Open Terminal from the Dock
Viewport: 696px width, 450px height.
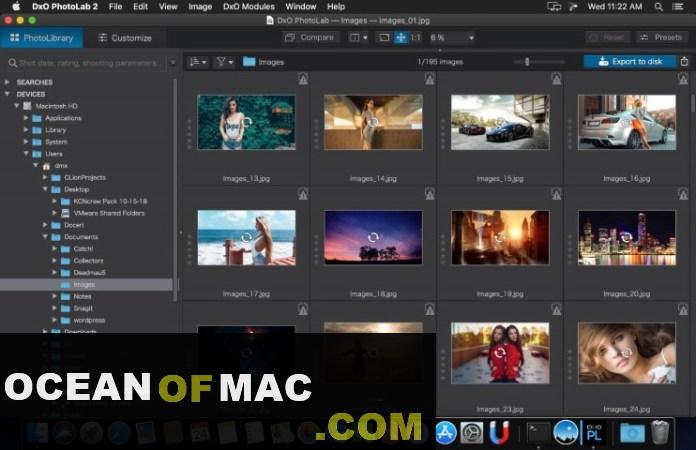[538, 432]
